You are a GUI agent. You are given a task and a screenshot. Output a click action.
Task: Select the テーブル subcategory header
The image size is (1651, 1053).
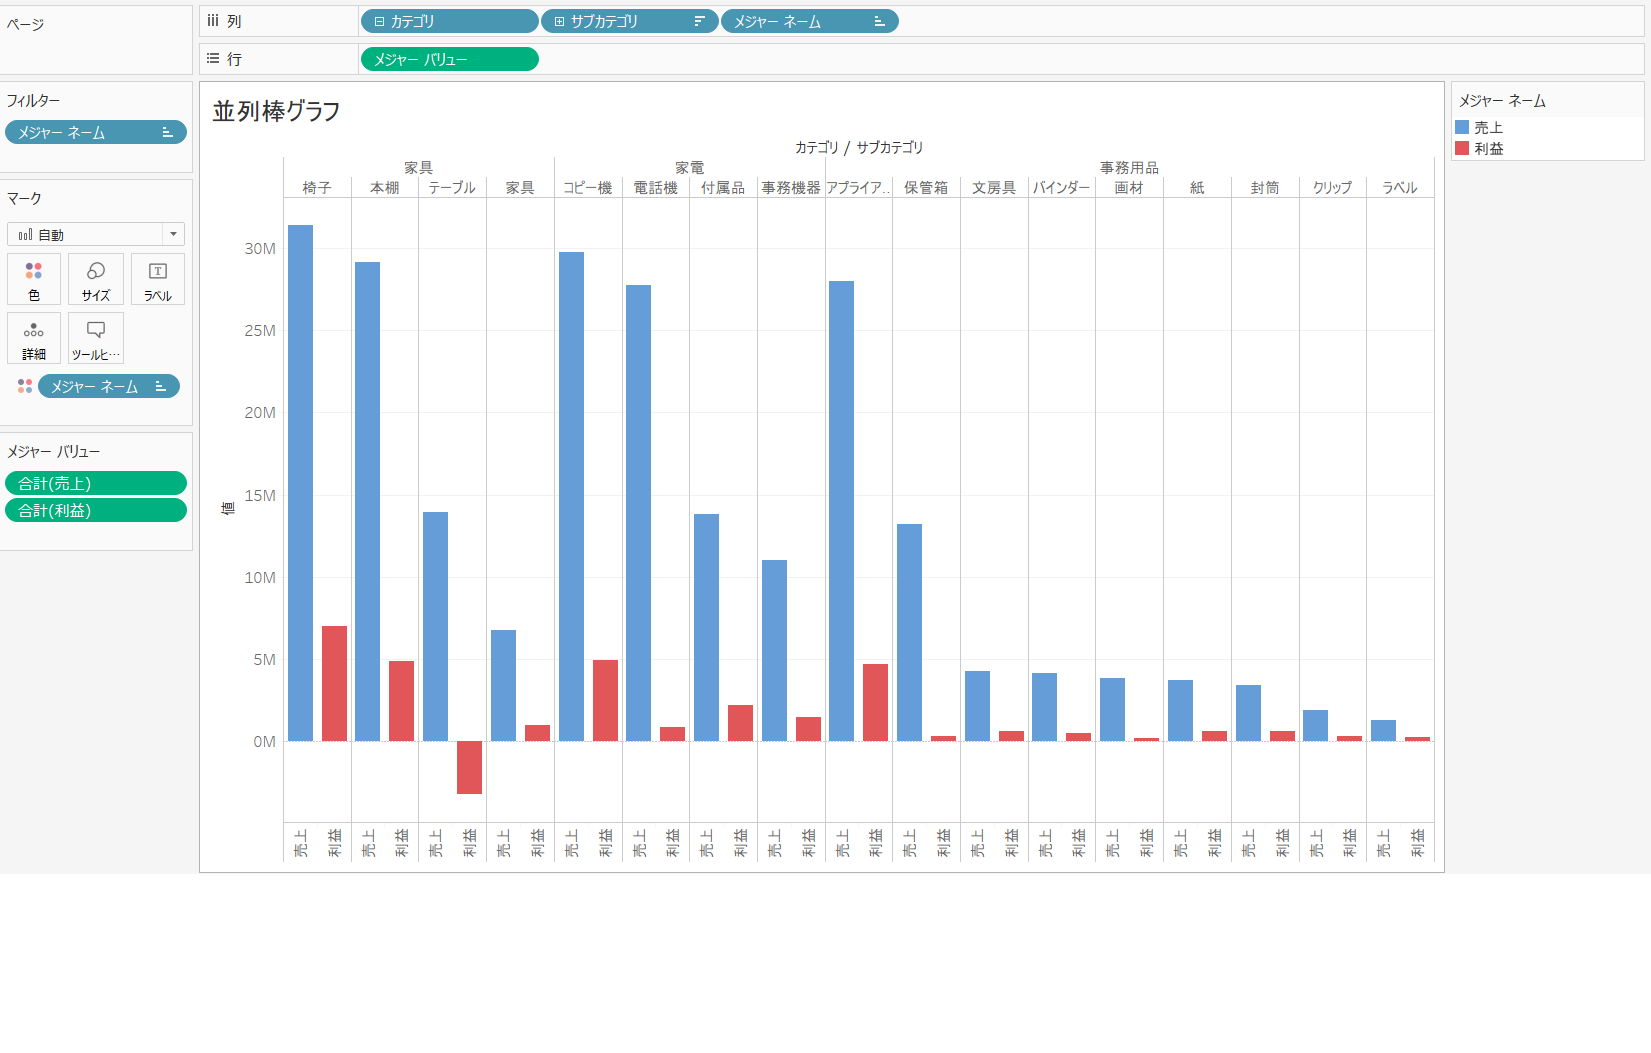tap(452, 187)
